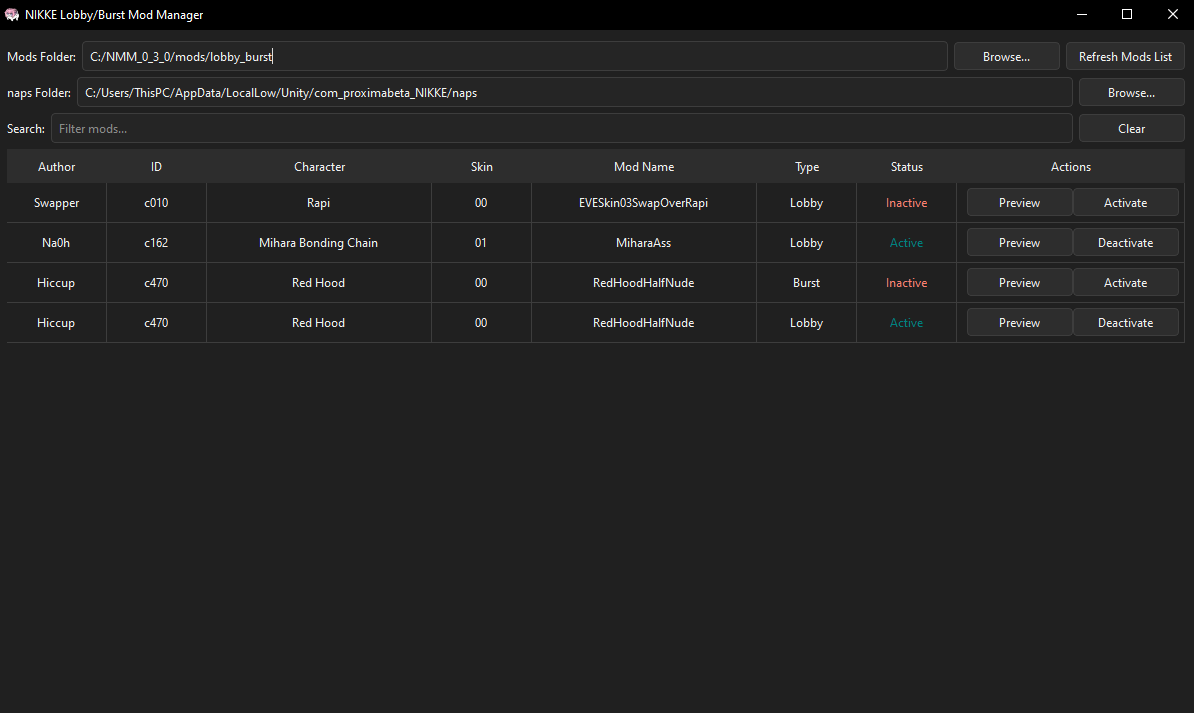Browse for the Mods Folder
The image size is (1194, 713).
1006,56
